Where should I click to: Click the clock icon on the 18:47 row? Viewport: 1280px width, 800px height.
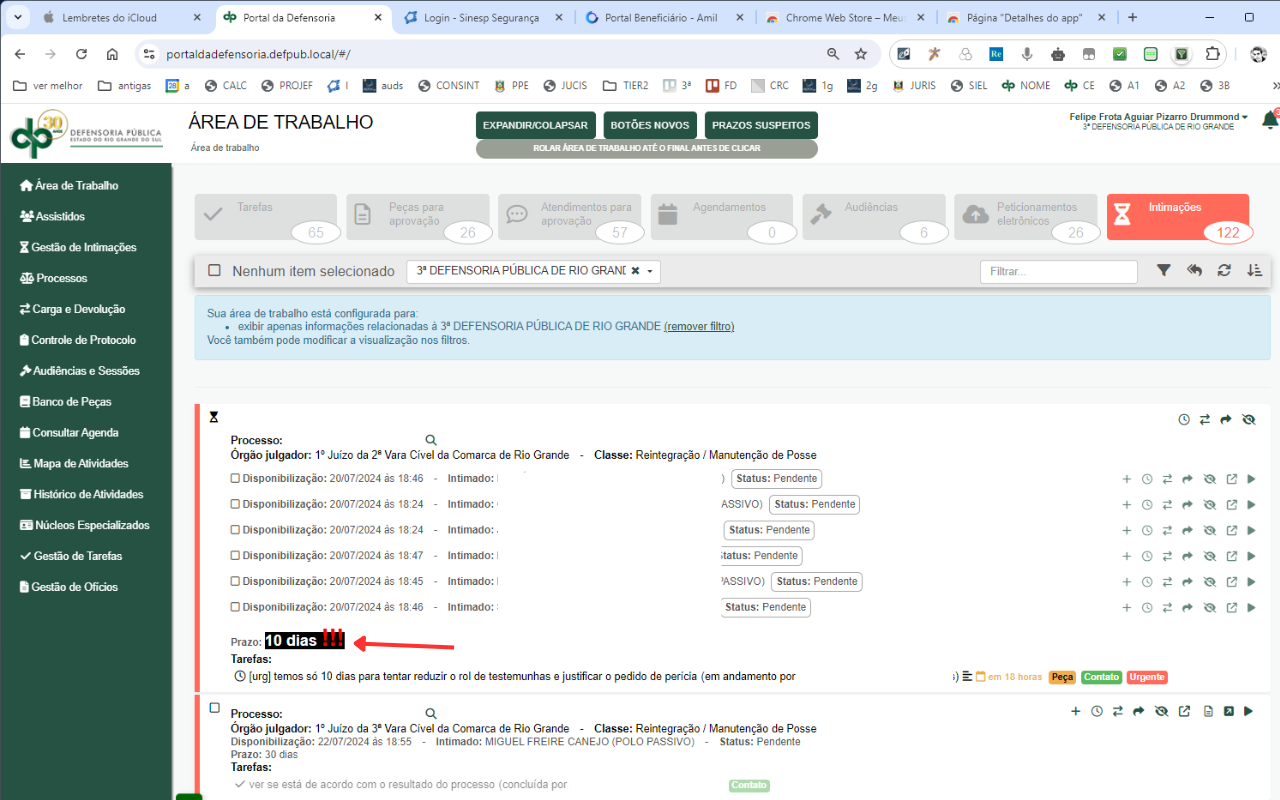pos(1147,556)
